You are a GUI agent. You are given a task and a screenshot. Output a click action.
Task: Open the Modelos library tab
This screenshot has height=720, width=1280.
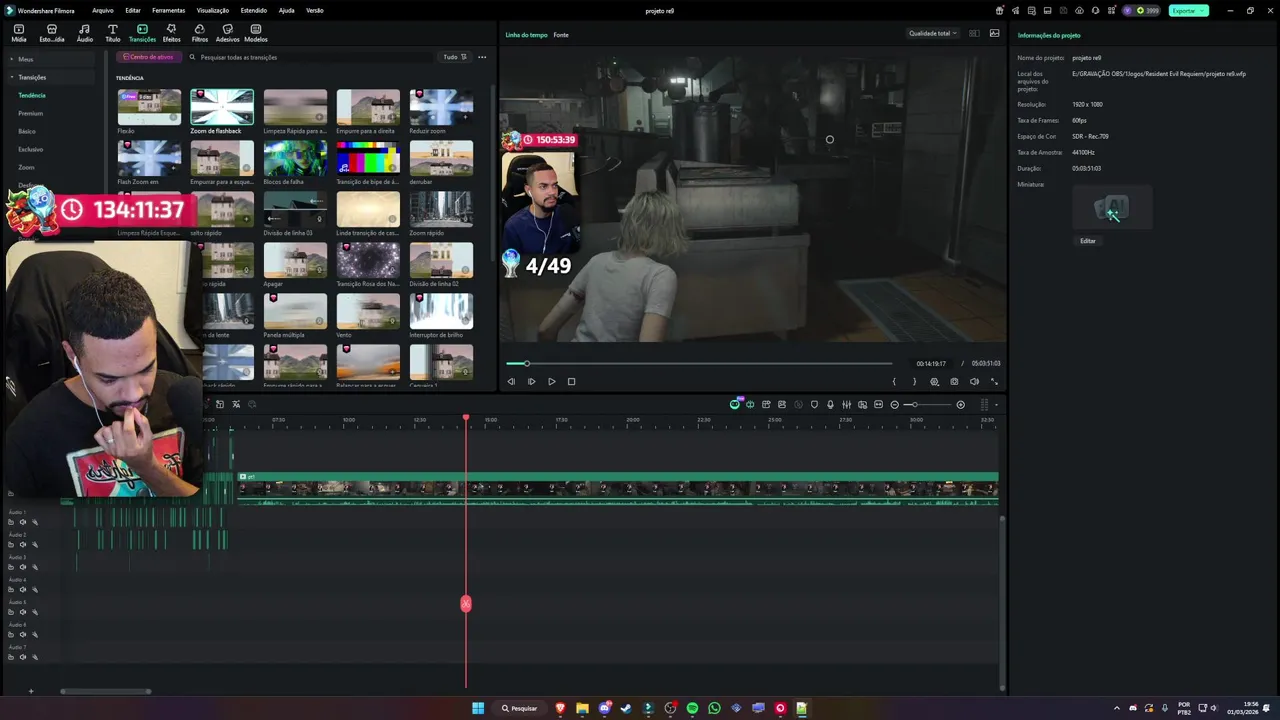click(x=256, y=33)
